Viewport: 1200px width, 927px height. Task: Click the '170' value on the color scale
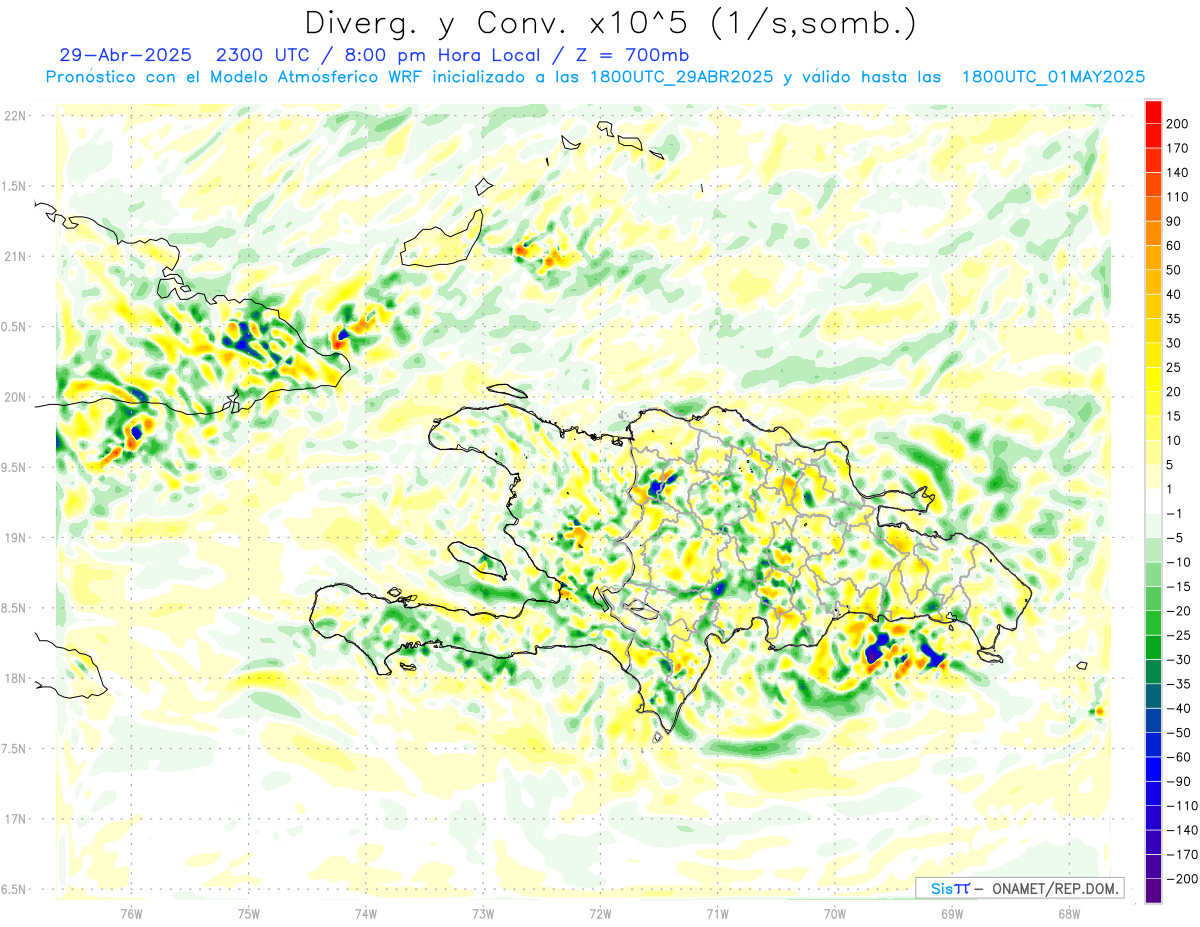tap(1178, 148)
